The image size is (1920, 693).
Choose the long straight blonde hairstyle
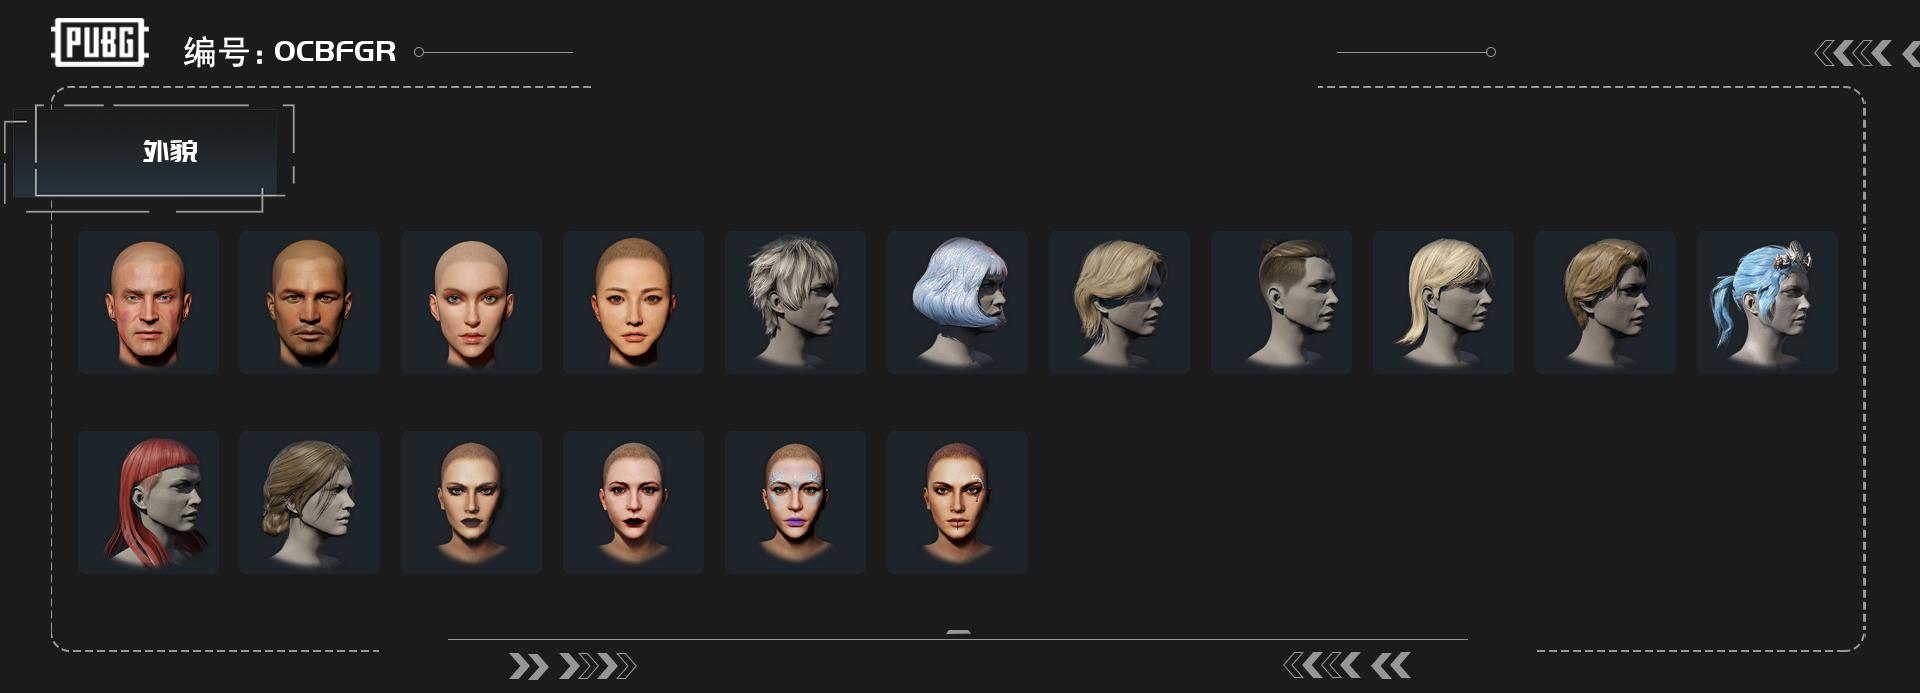(1444, 302)
